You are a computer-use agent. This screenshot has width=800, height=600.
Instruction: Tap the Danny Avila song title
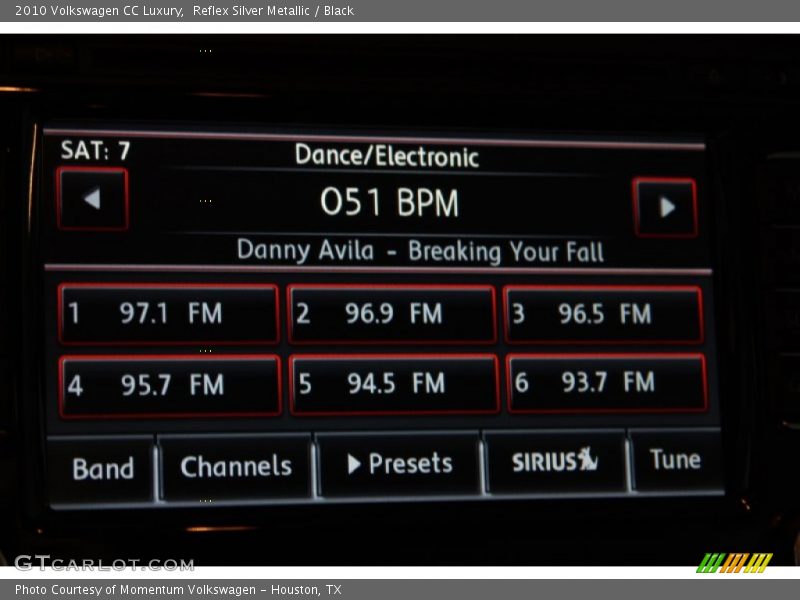(420, 251)
